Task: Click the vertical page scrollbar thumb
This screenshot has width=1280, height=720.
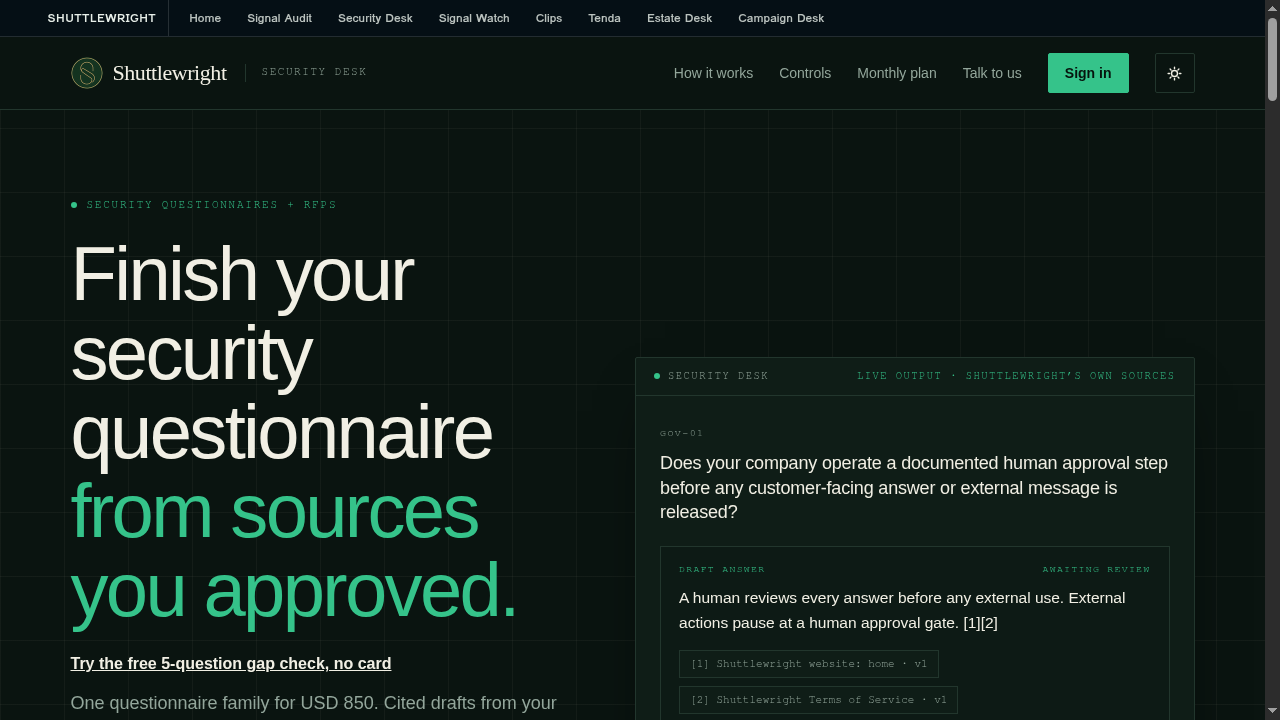Action: pos(1272,59)
